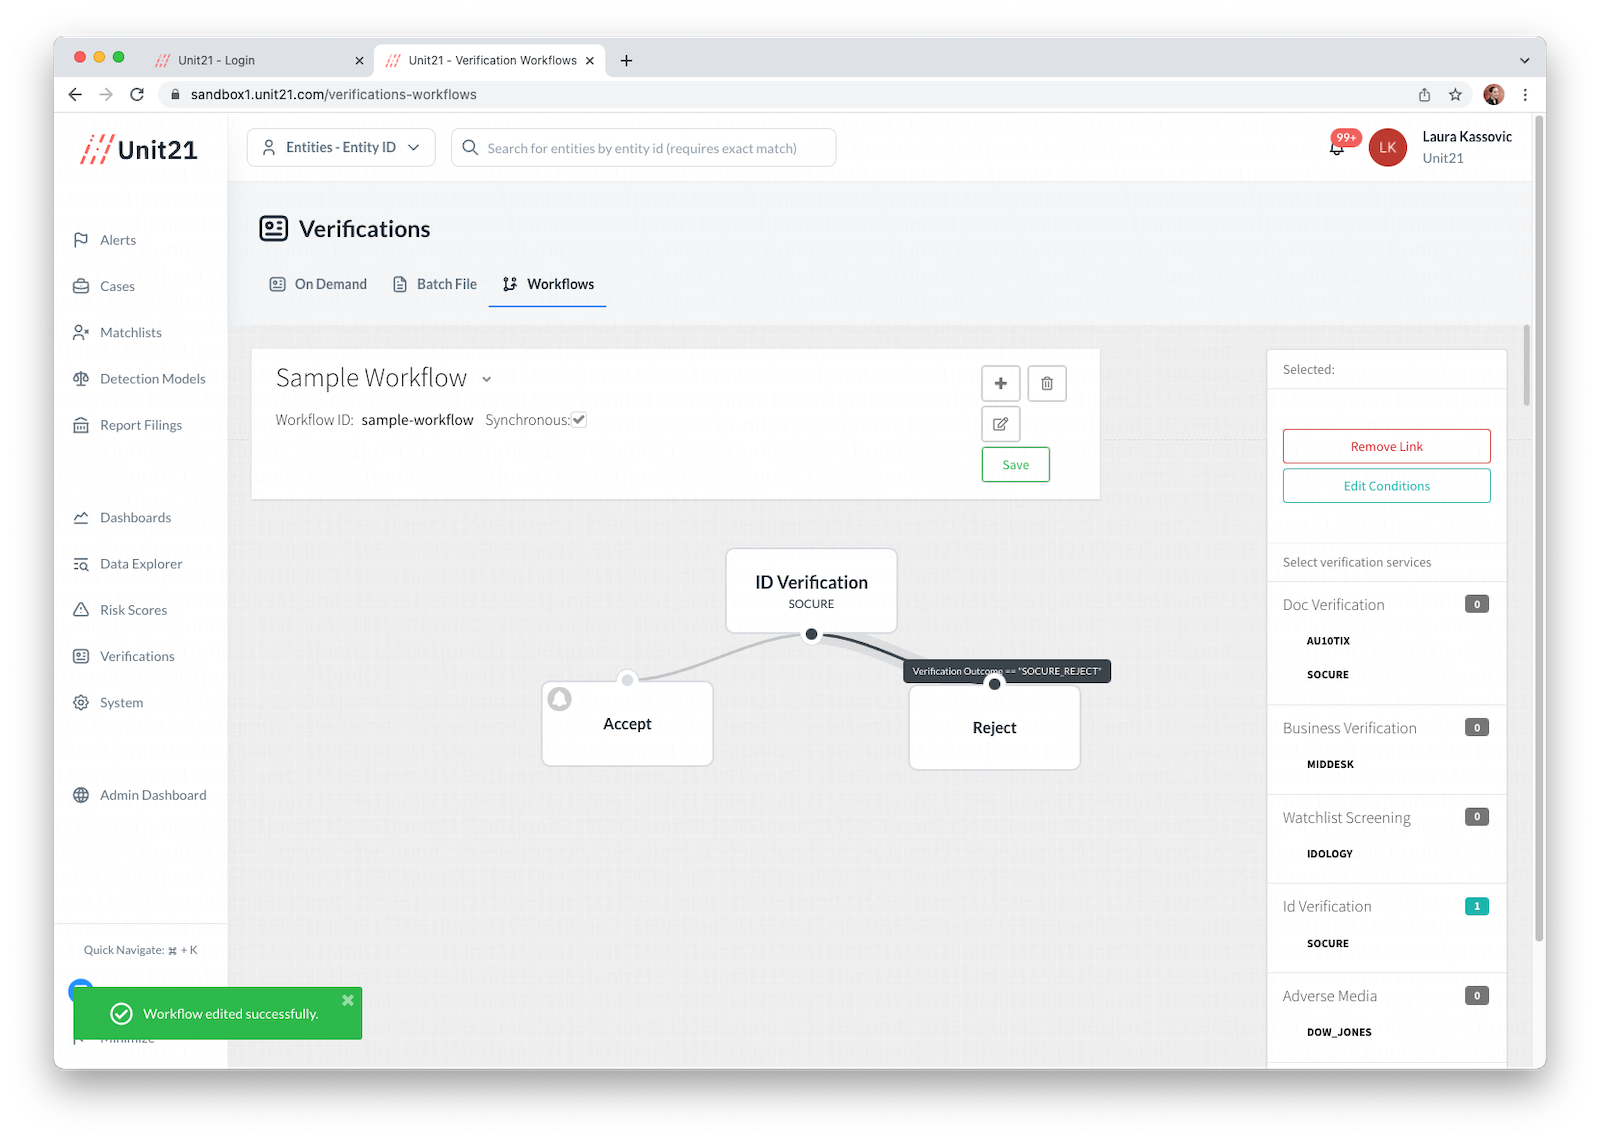
Task: Click the page vertical scrollbar
Action: click(1539, 528)
